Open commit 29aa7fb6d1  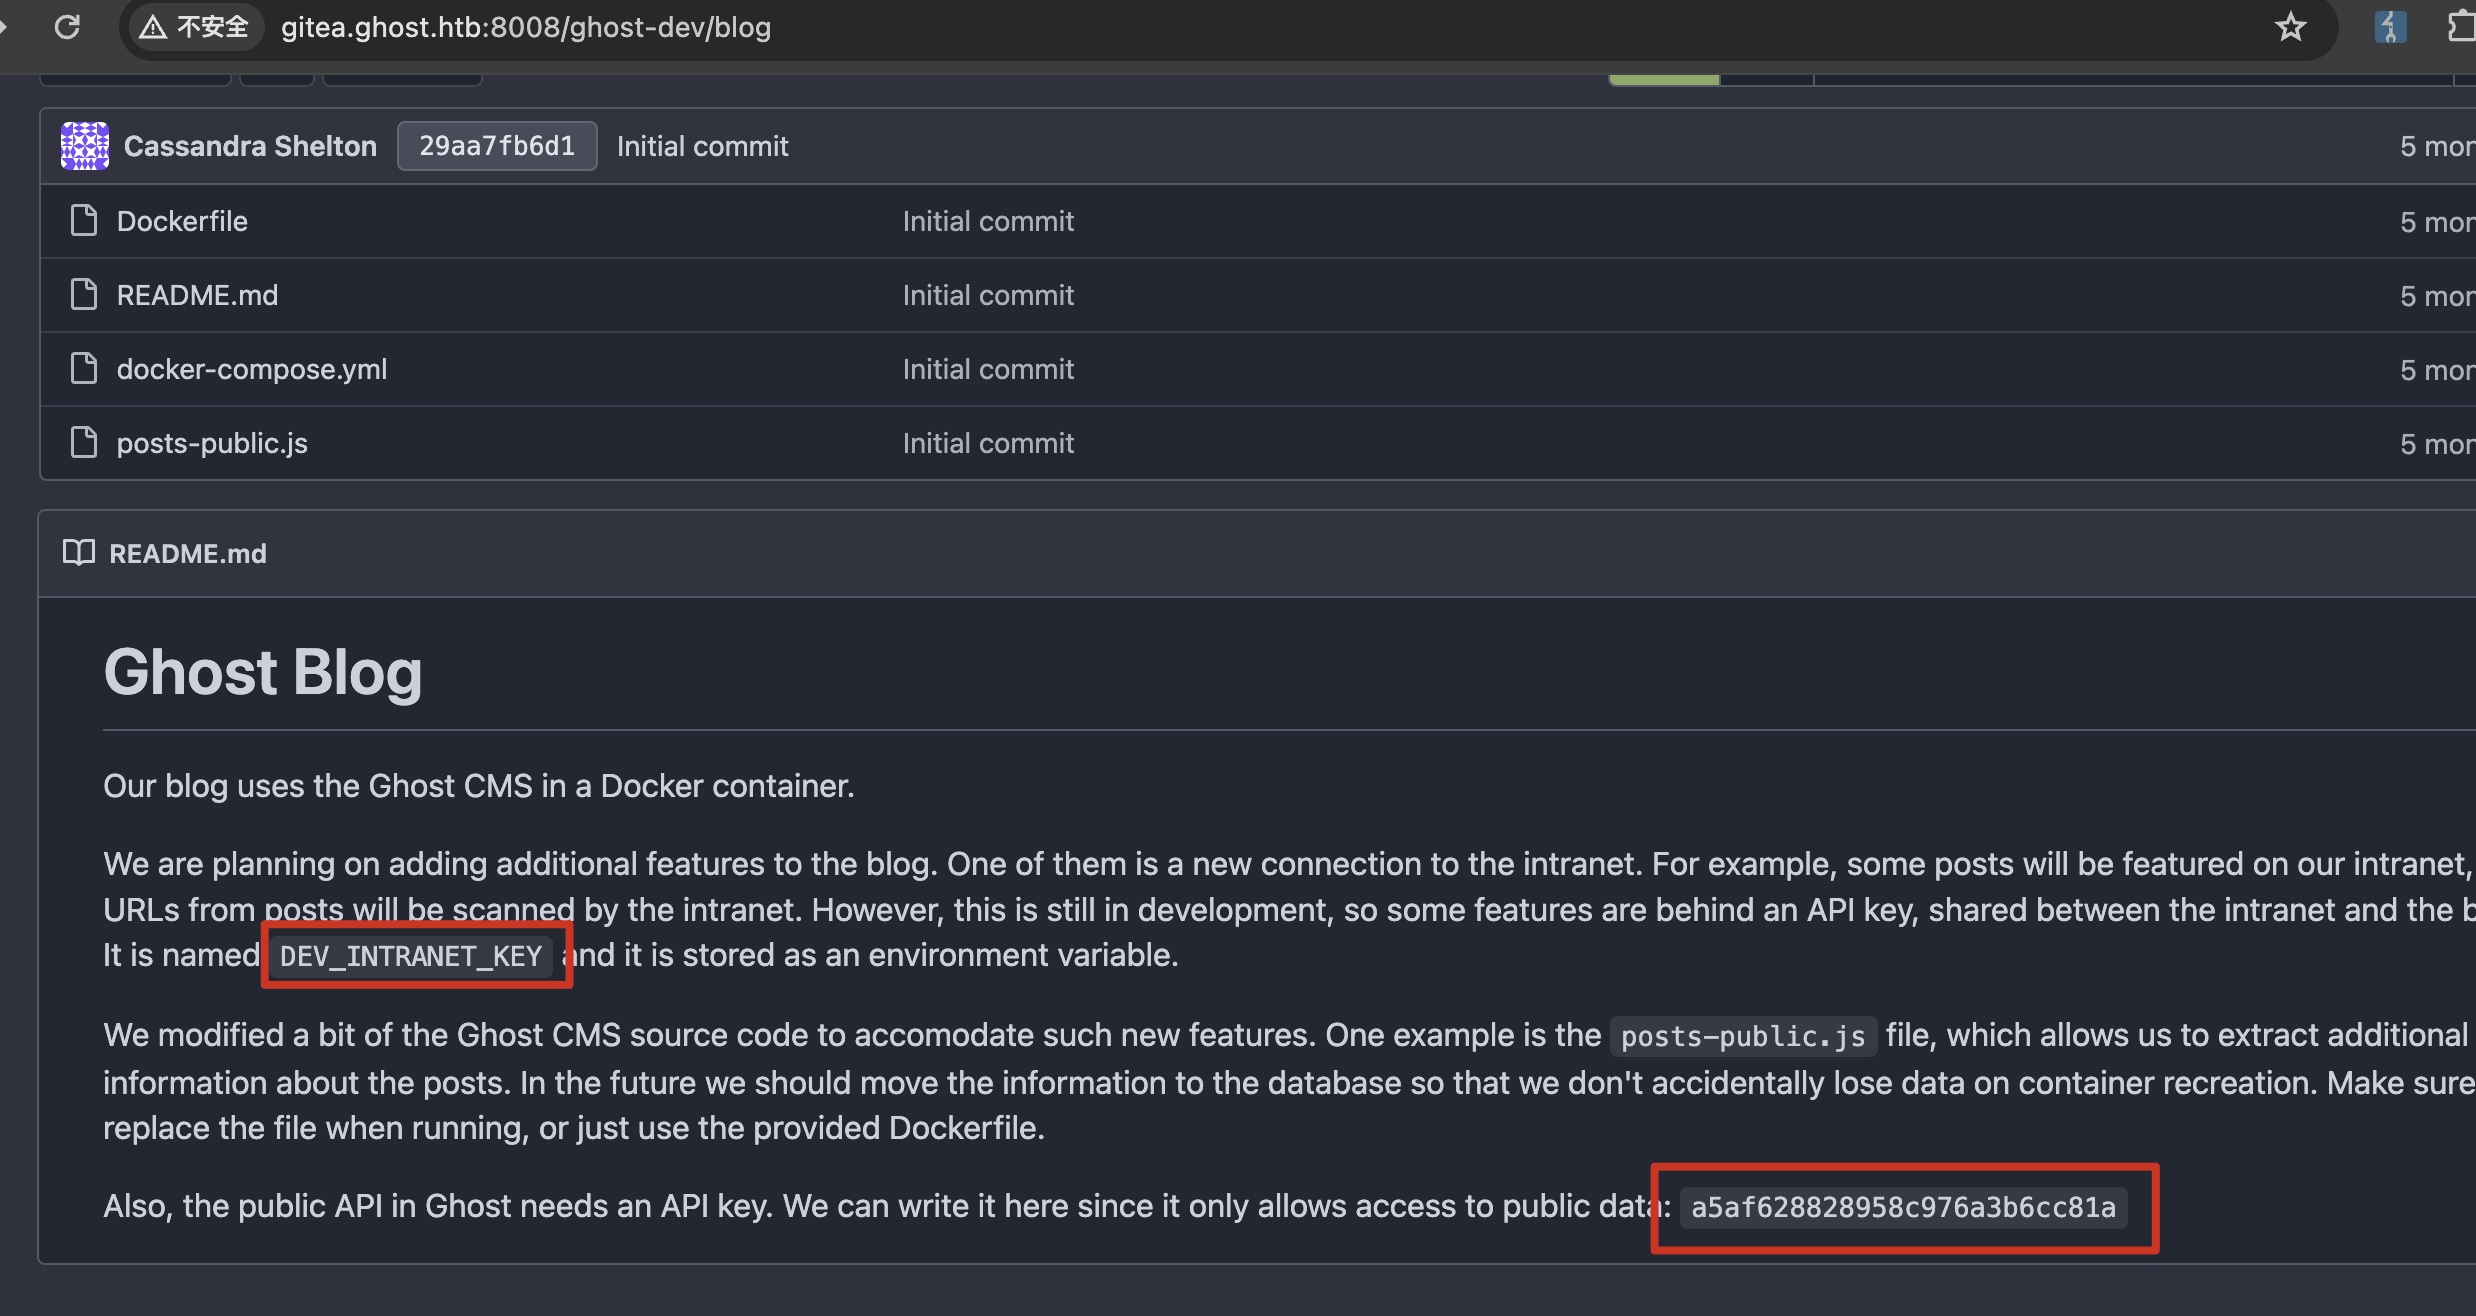click(497, 146)
